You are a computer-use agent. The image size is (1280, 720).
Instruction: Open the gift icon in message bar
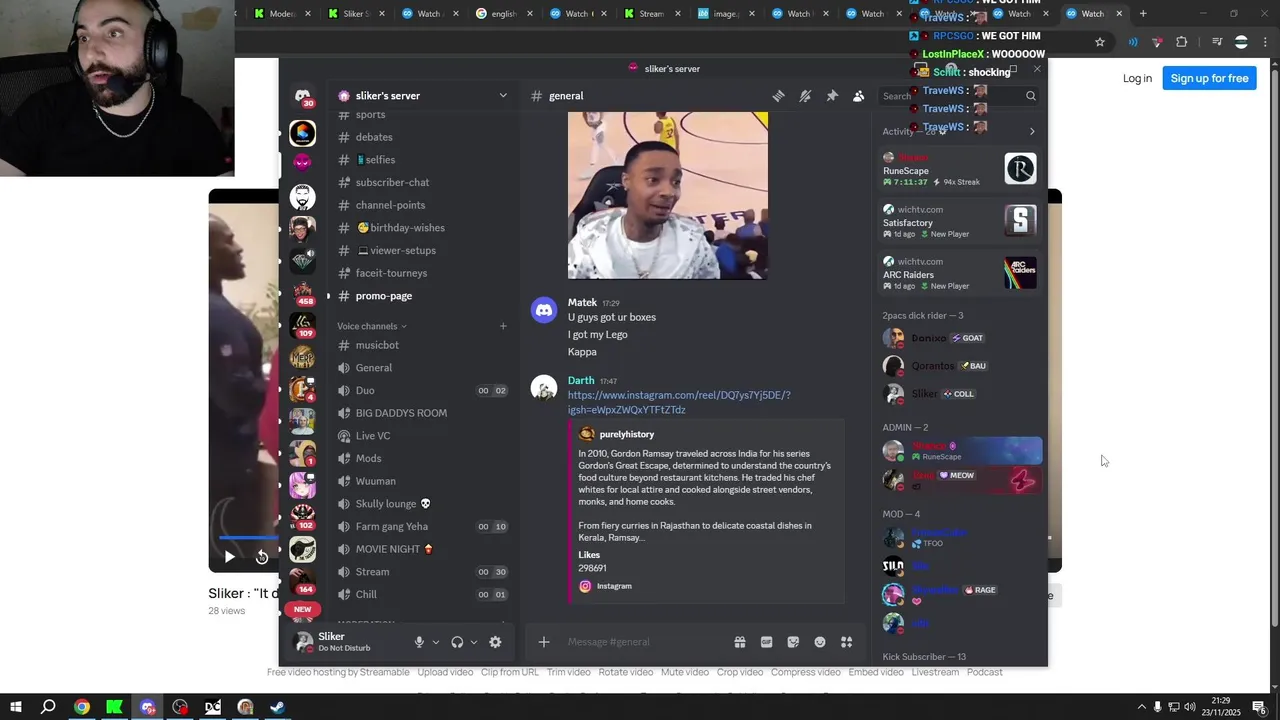tap(740, 642)
